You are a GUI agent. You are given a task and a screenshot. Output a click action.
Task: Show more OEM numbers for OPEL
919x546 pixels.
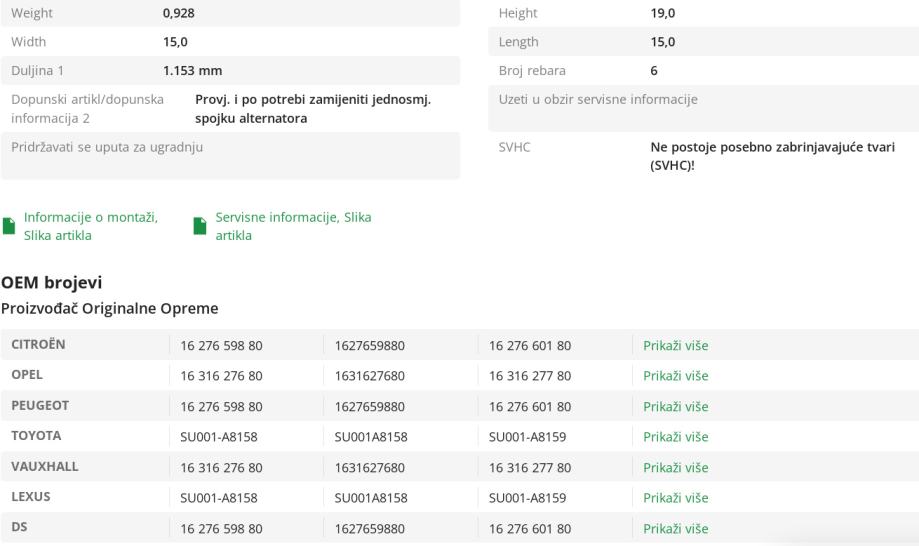click(675, 376)
